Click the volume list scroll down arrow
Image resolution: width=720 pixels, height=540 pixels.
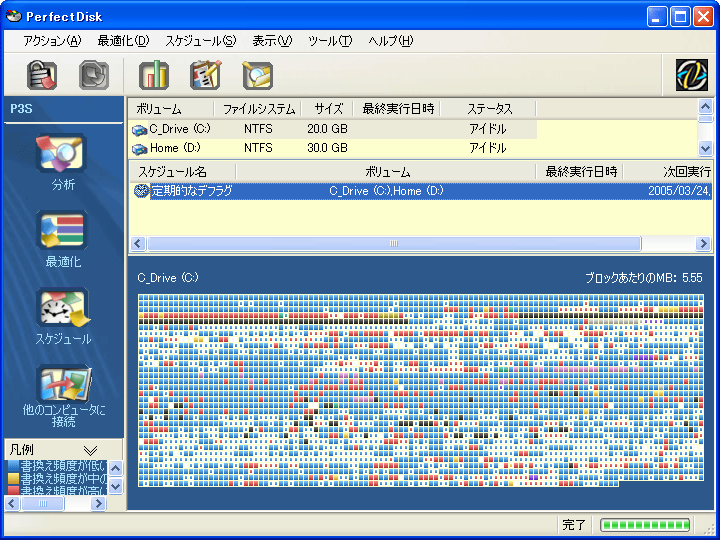click(x=705, y=148)
